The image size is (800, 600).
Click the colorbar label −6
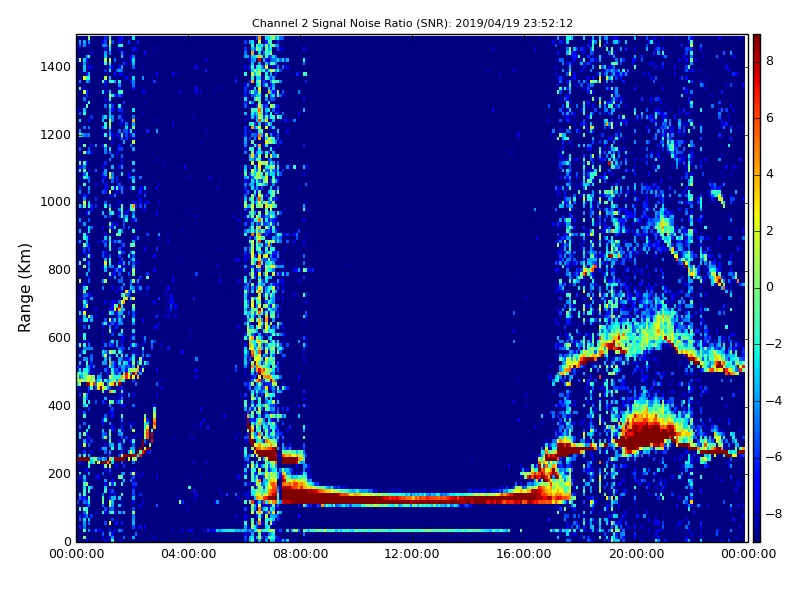pyautogui.click(x=774, y=457)
